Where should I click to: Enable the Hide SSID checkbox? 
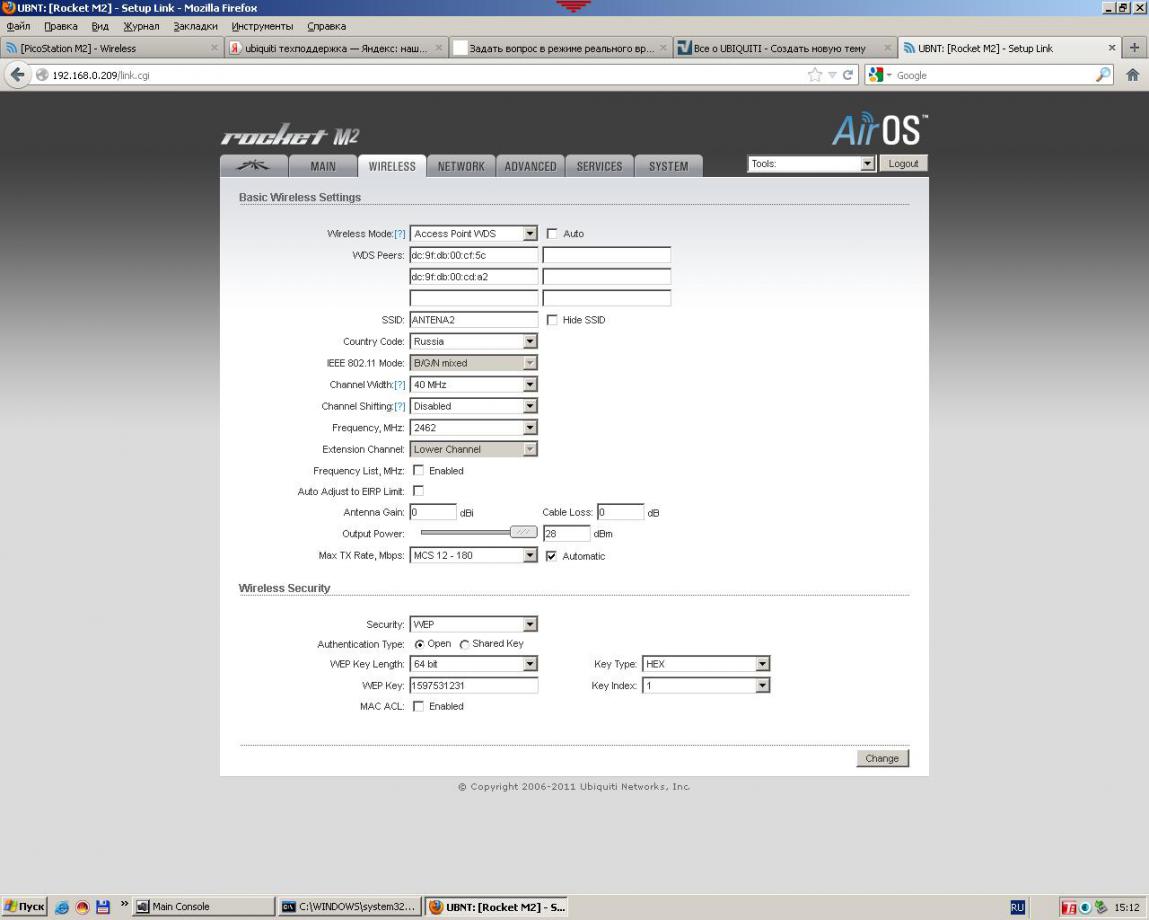[x=552, y=320]
